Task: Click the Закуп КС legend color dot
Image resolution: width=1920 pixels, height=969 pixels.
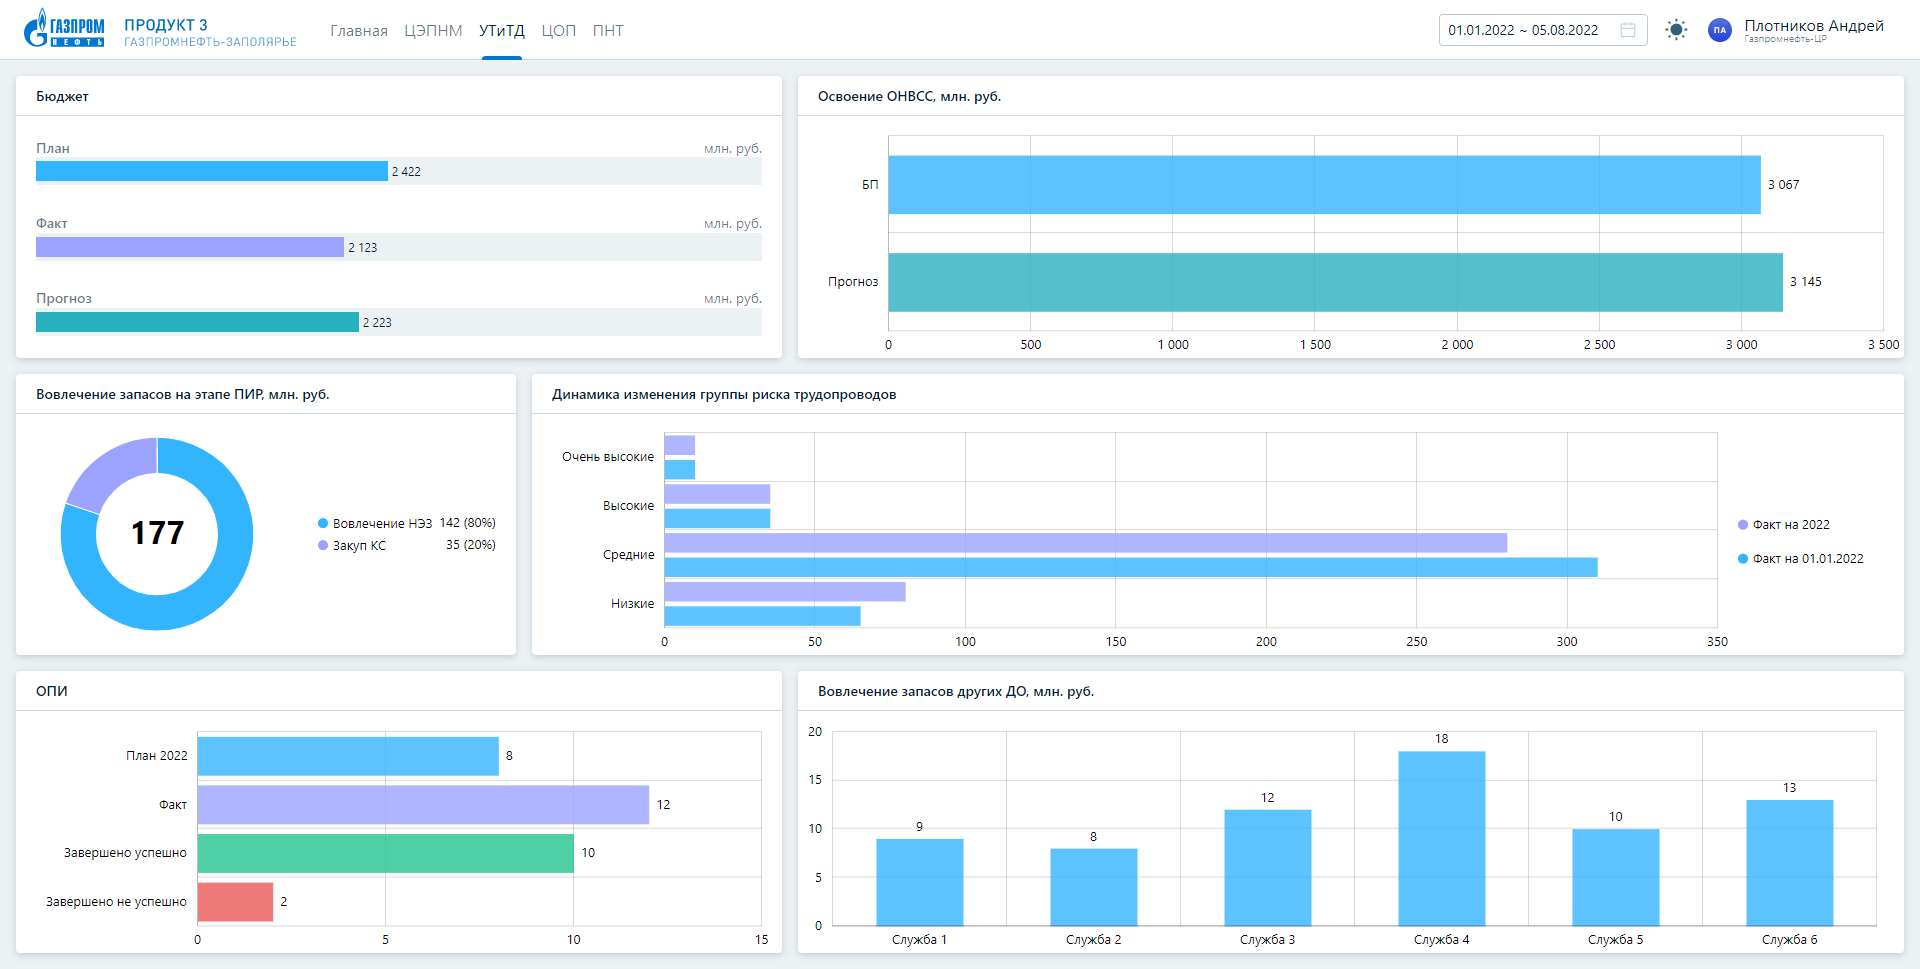Action: click(x=323, y=546)
